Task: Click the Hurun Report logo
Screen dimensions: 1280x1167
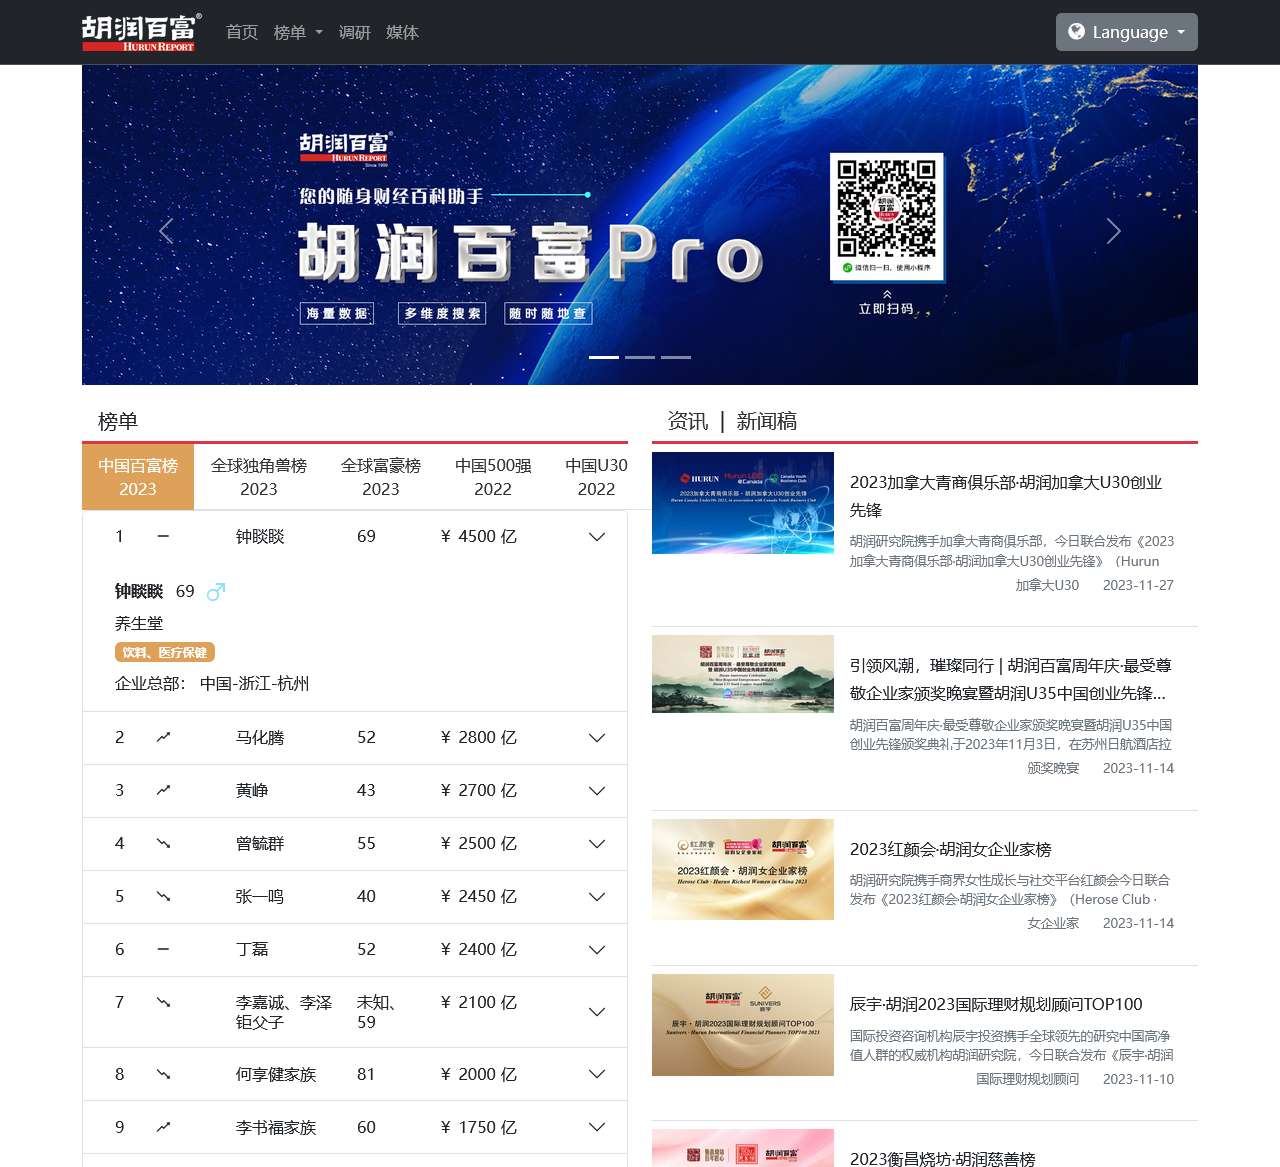Action: [x=141, y=32]
